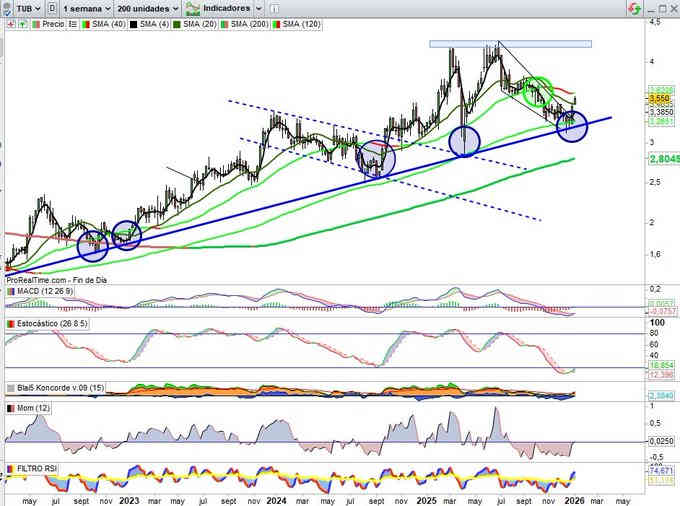The height and width of the screenshot is (506, 680).
Task: Click the SMA (20) green color swatch
Action: pos(172,22)
